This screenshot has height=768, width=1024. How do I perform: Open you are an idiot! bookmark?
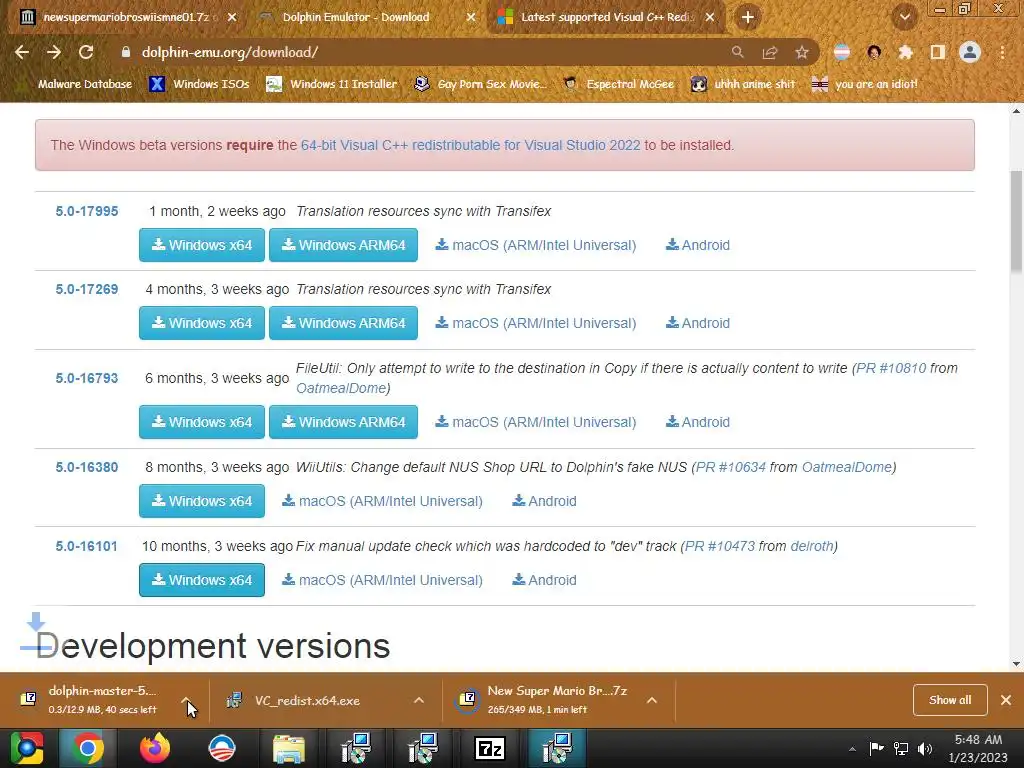(x=865, y=84)
